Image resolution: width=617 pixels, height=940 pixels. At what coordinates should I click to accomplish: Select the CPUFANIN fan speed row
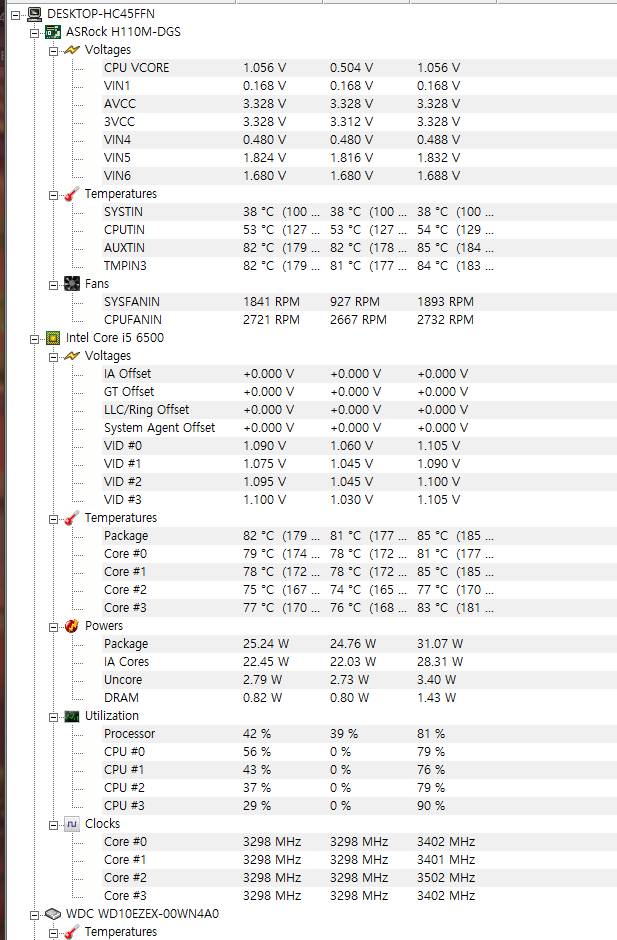(x=131, y=319)
